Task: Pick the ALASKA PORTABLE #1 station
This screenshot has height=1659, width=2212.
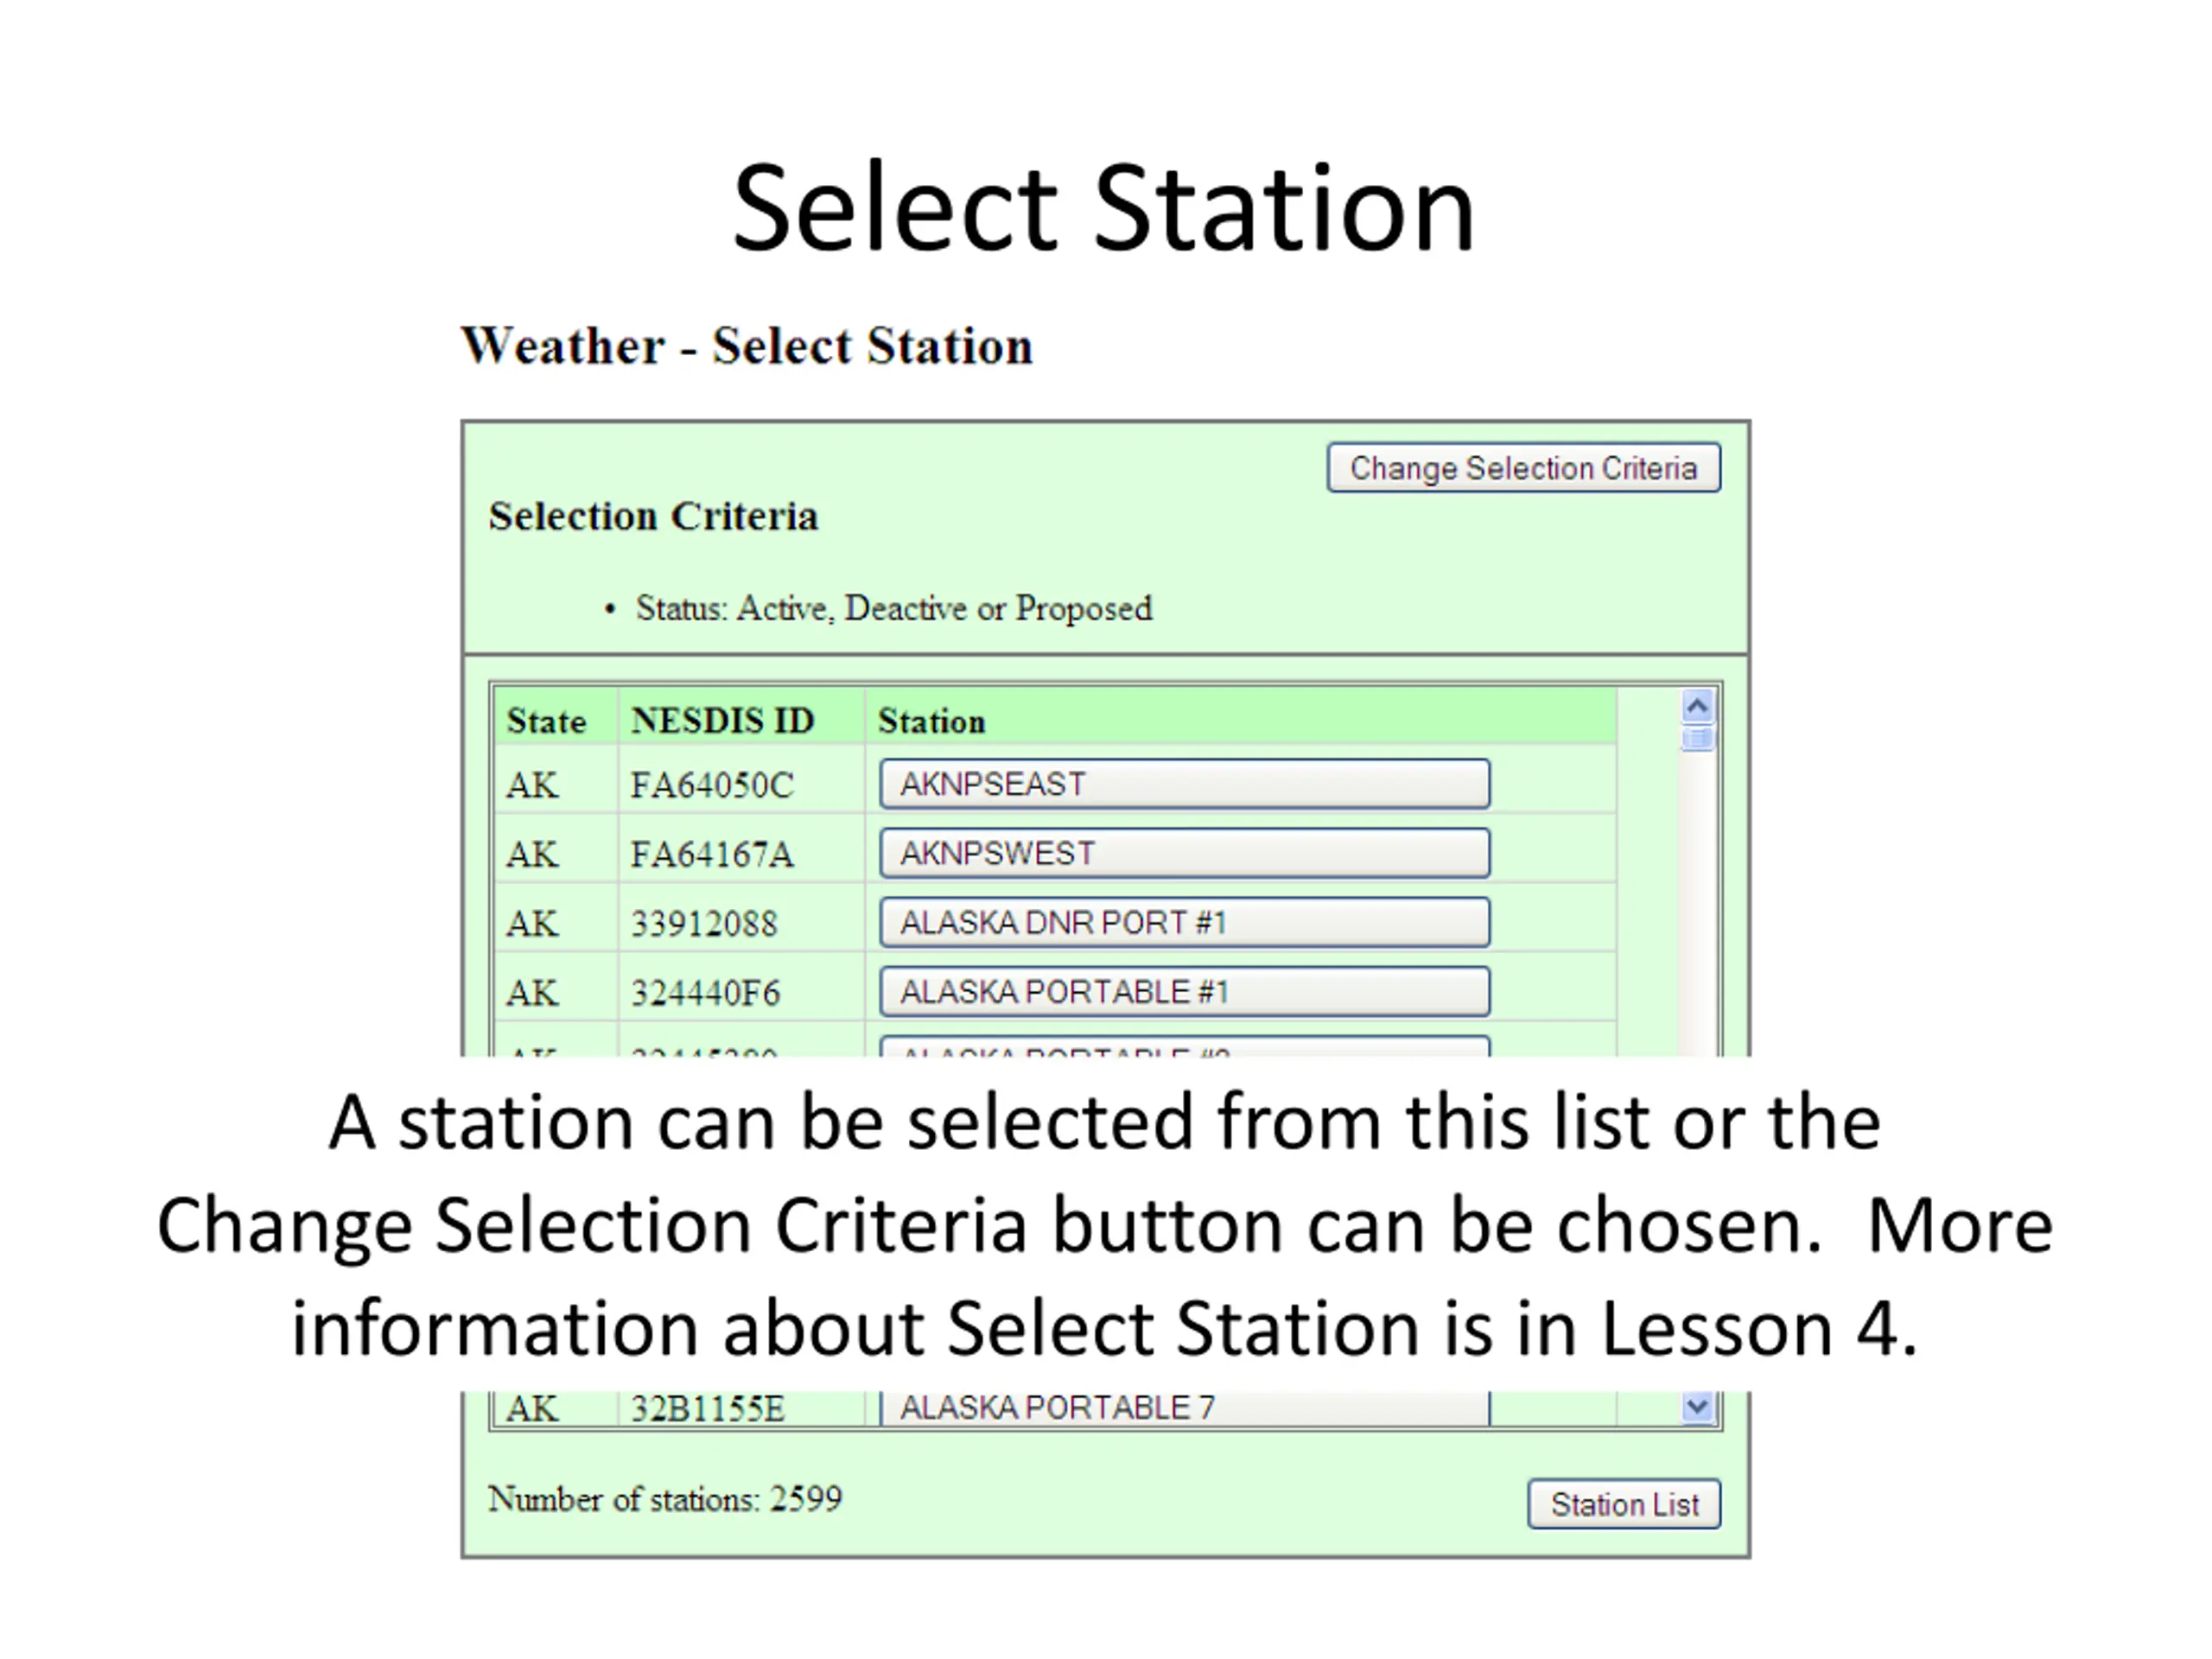Action: pos(1184,992)
